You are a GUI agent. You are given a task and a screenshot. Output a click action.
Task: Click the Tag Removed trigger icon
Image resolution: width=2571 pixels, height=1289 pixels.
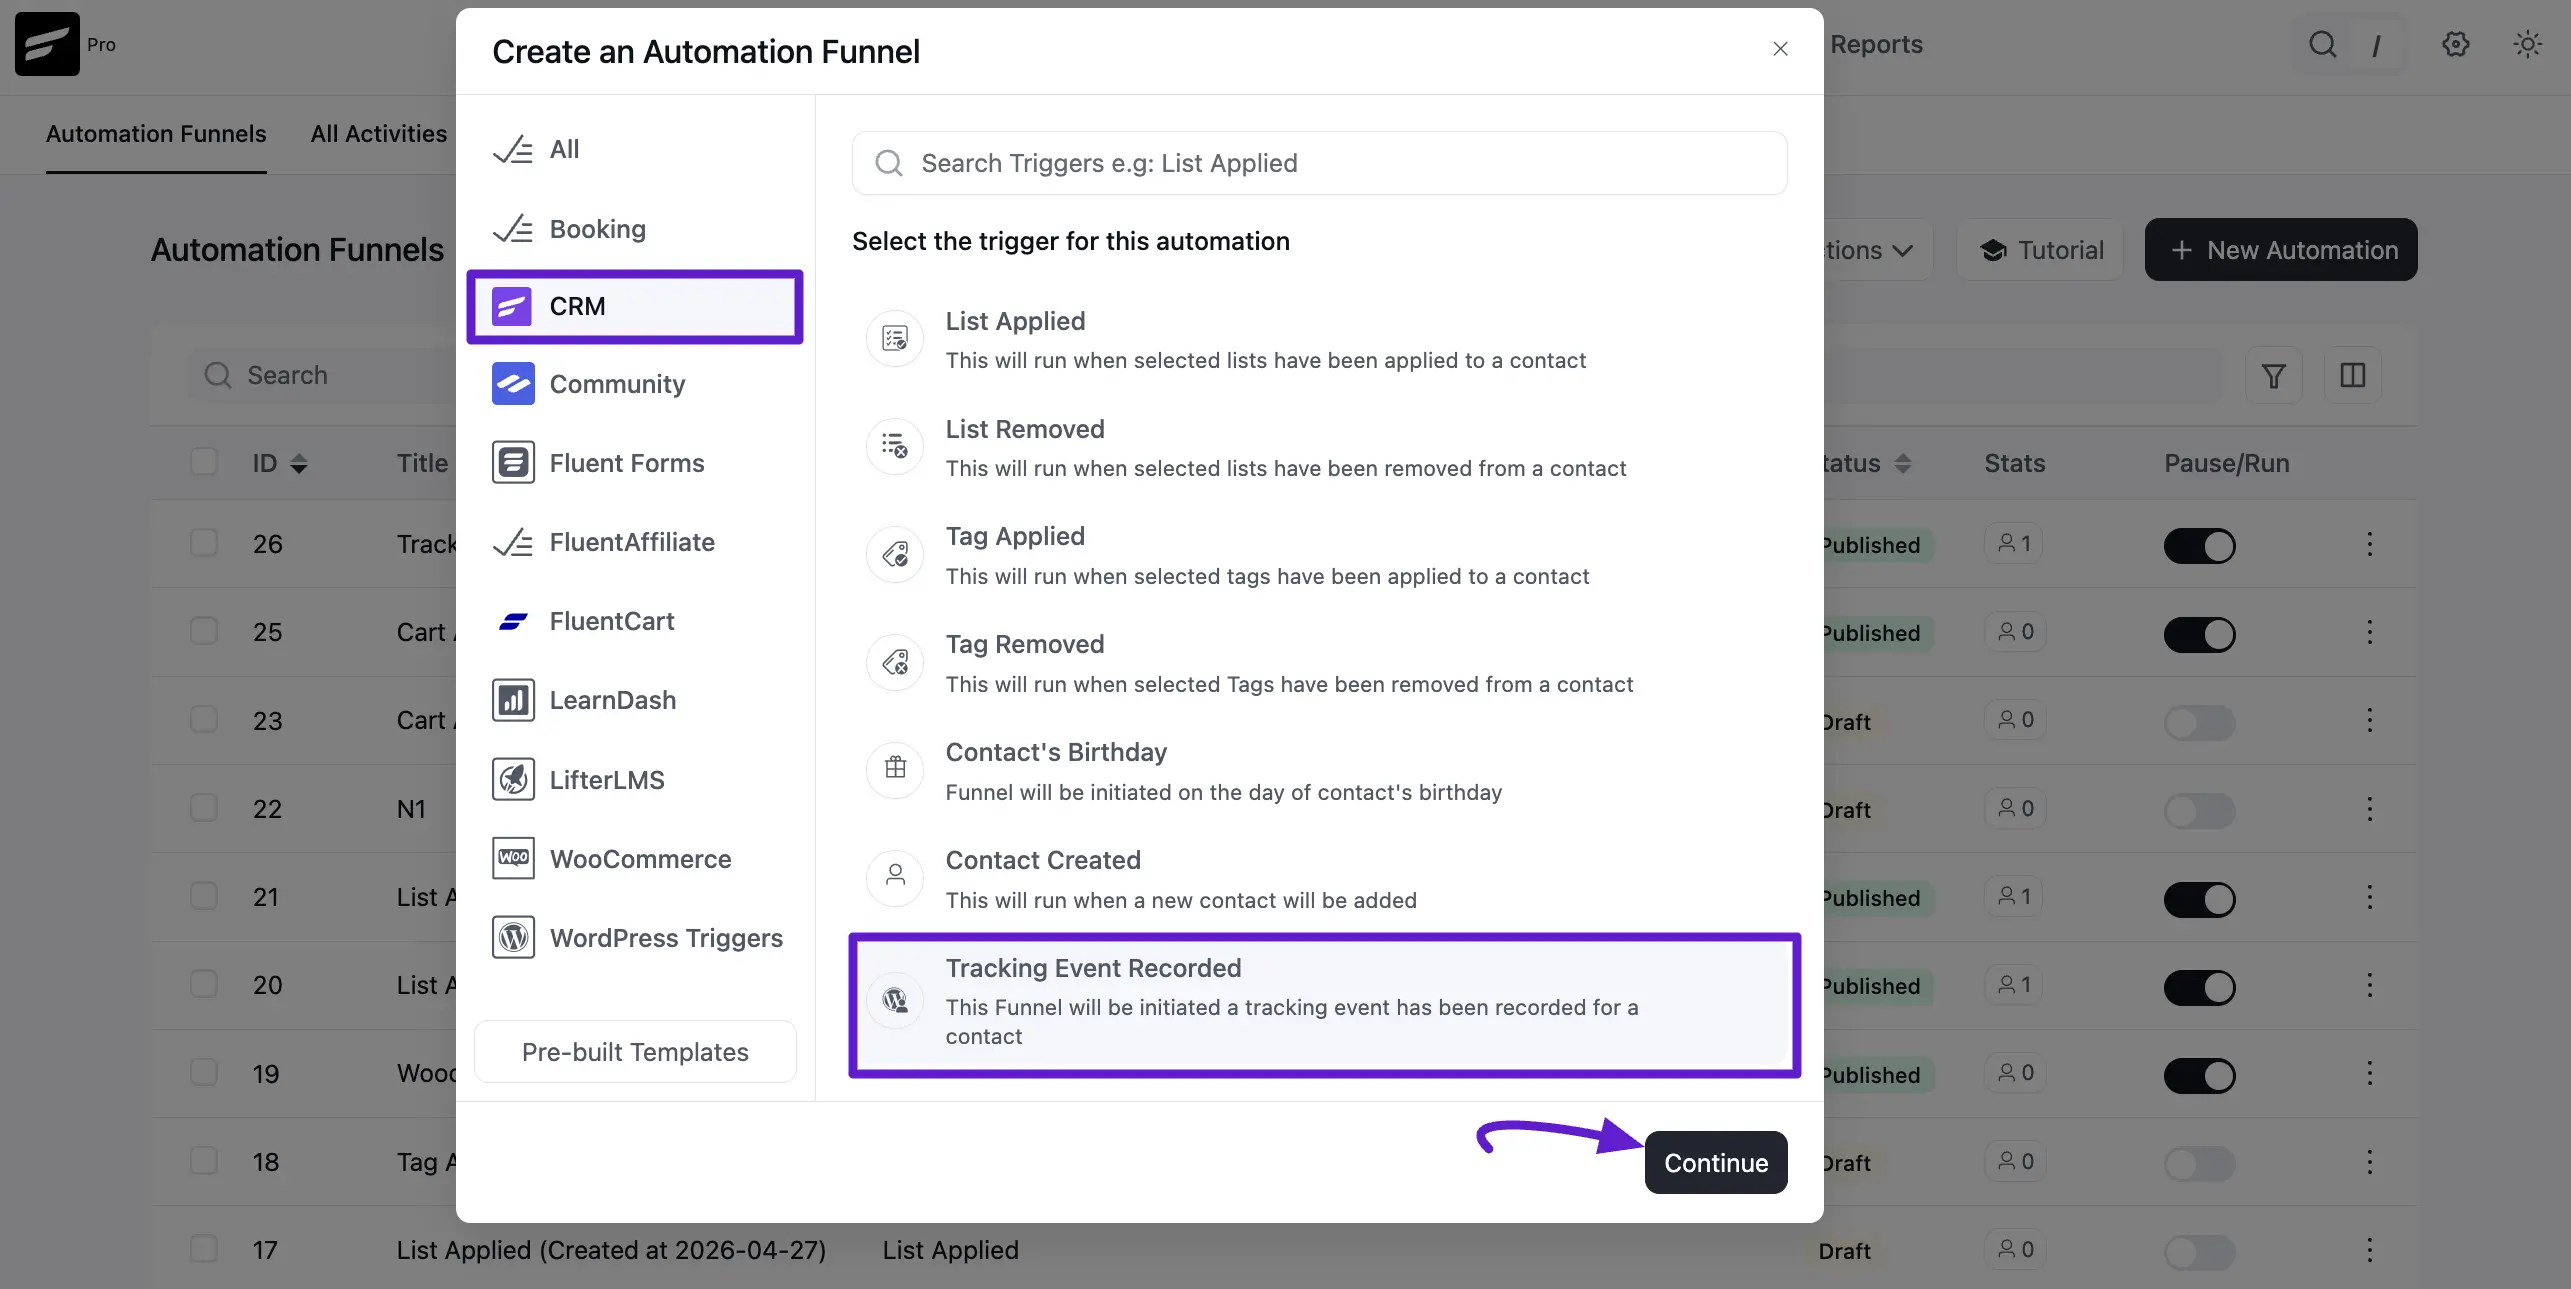point(895,663)
